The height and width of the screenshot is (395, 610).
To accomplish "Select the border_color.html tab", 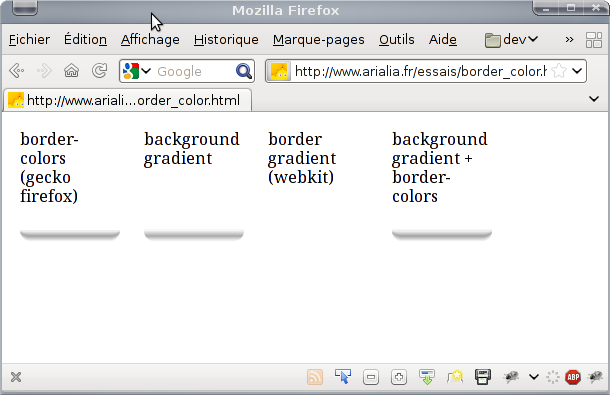I will pyautogui.click(x=128, y=100).
